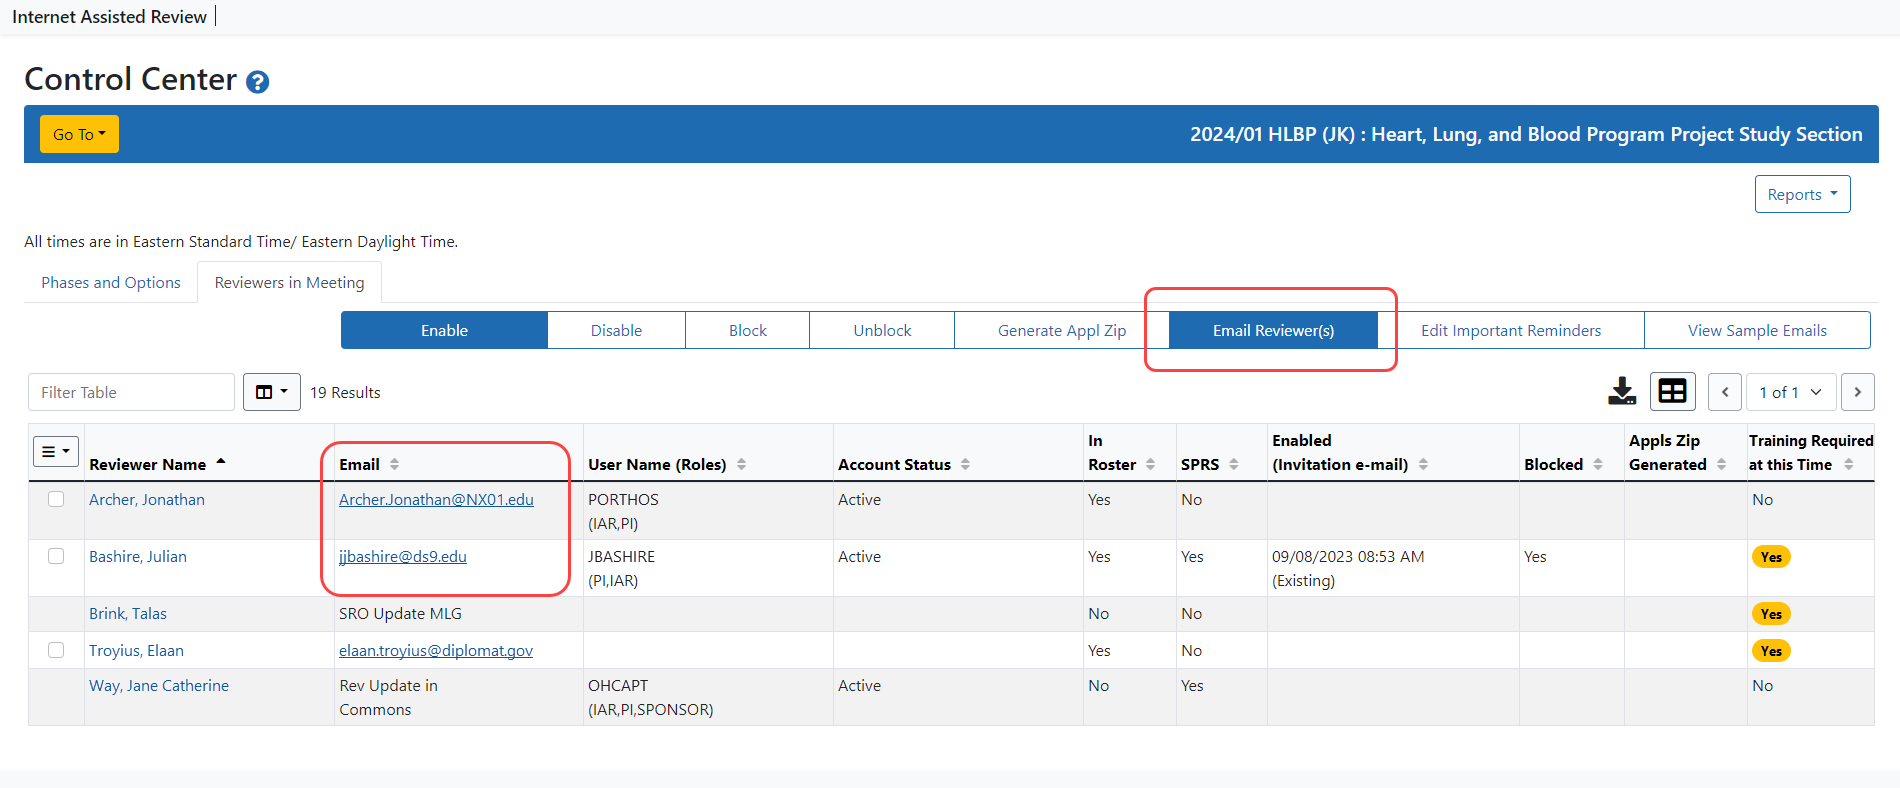Open reviewer Archer, Jonathan link
This screenshot has width=1900, height=788.
(x=147, y=499)
